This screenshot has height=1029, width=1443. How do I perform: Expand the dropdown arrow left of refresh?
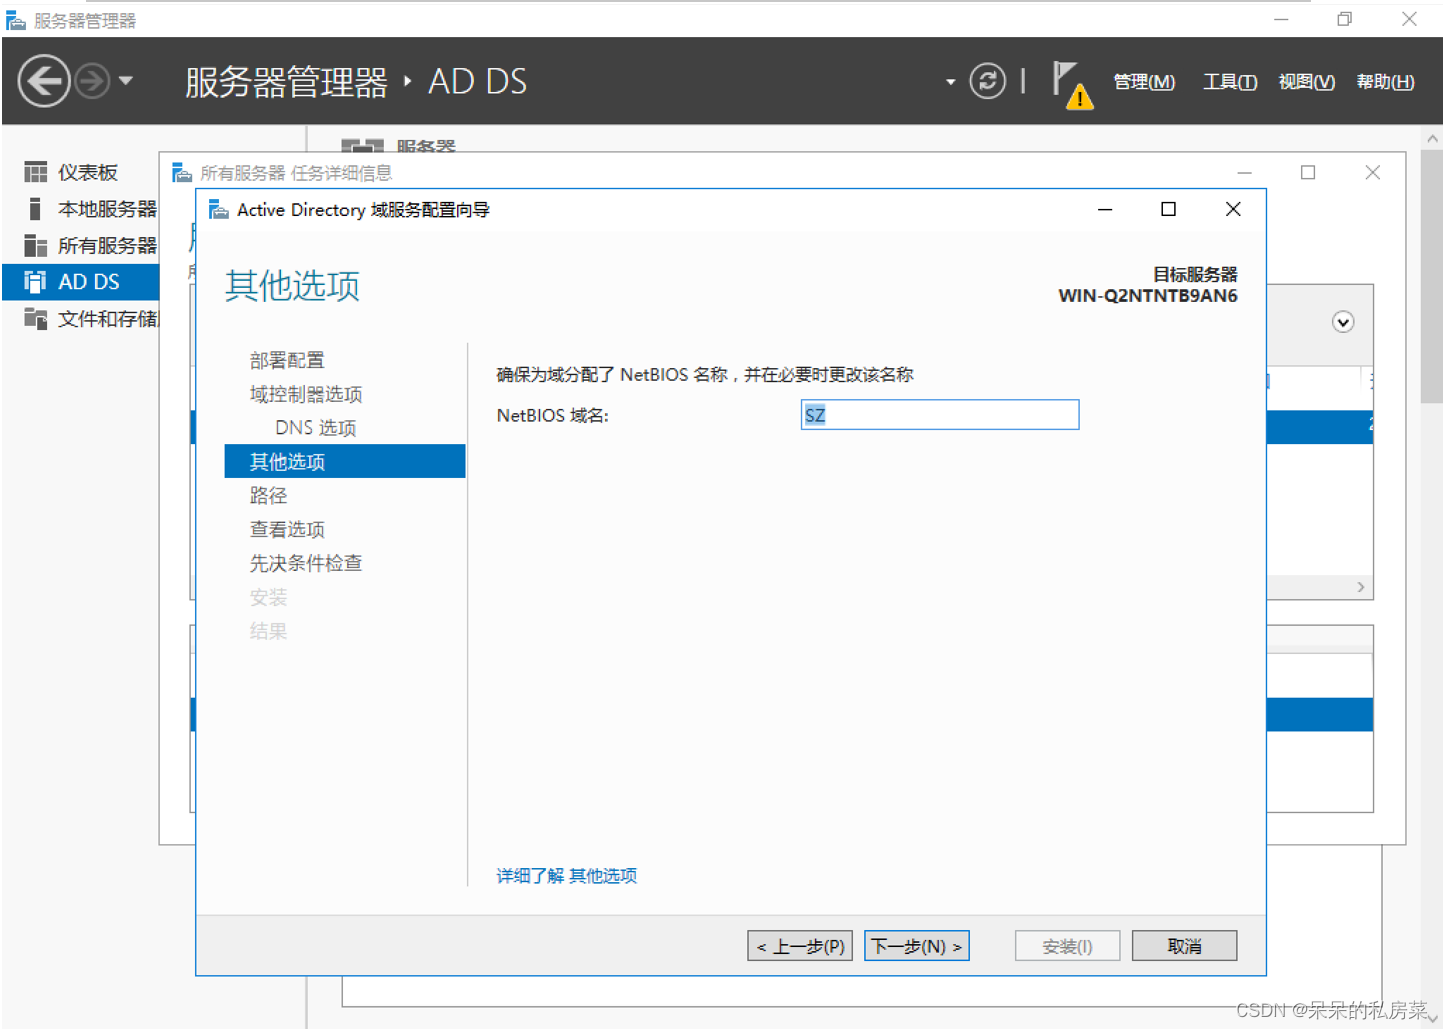[950, 82]
